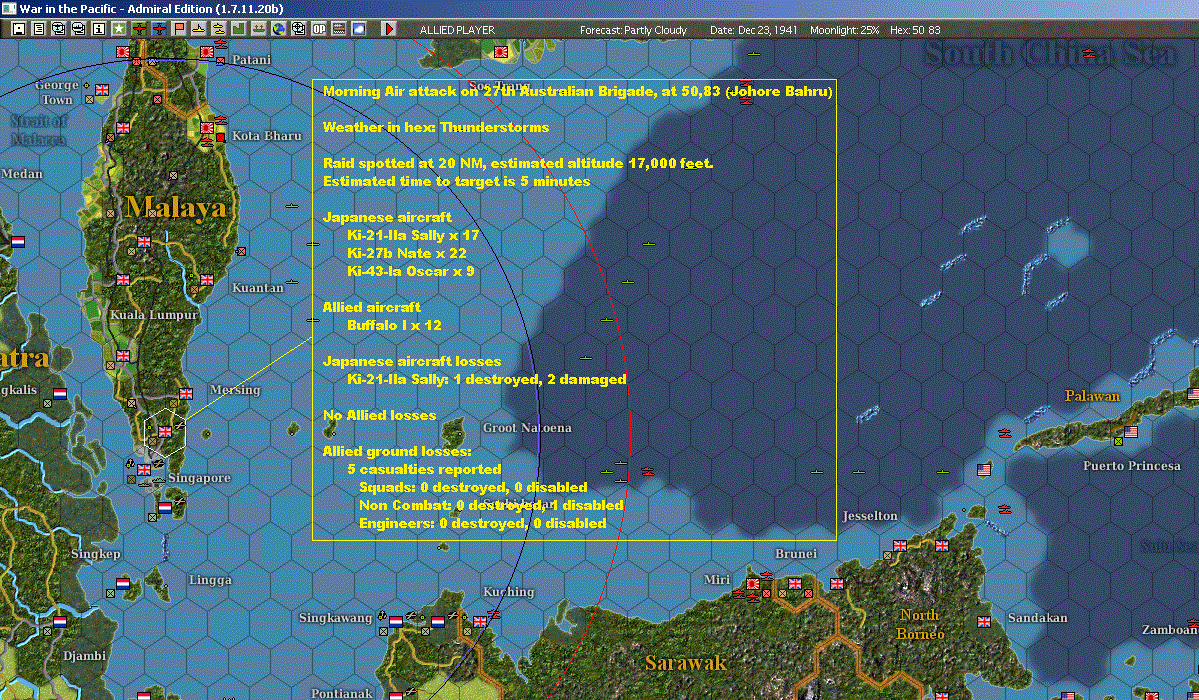Screen dimensions: 1199x700
Task: Click the Malaya region label
Action: tap(176, 207)
